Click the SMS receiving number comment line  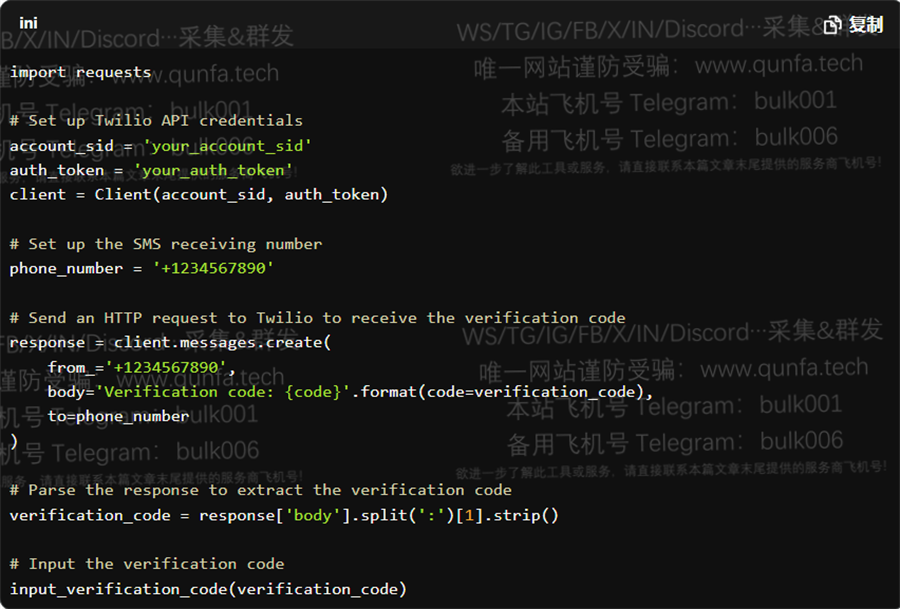pyautogui.click(x=166, y=244)
